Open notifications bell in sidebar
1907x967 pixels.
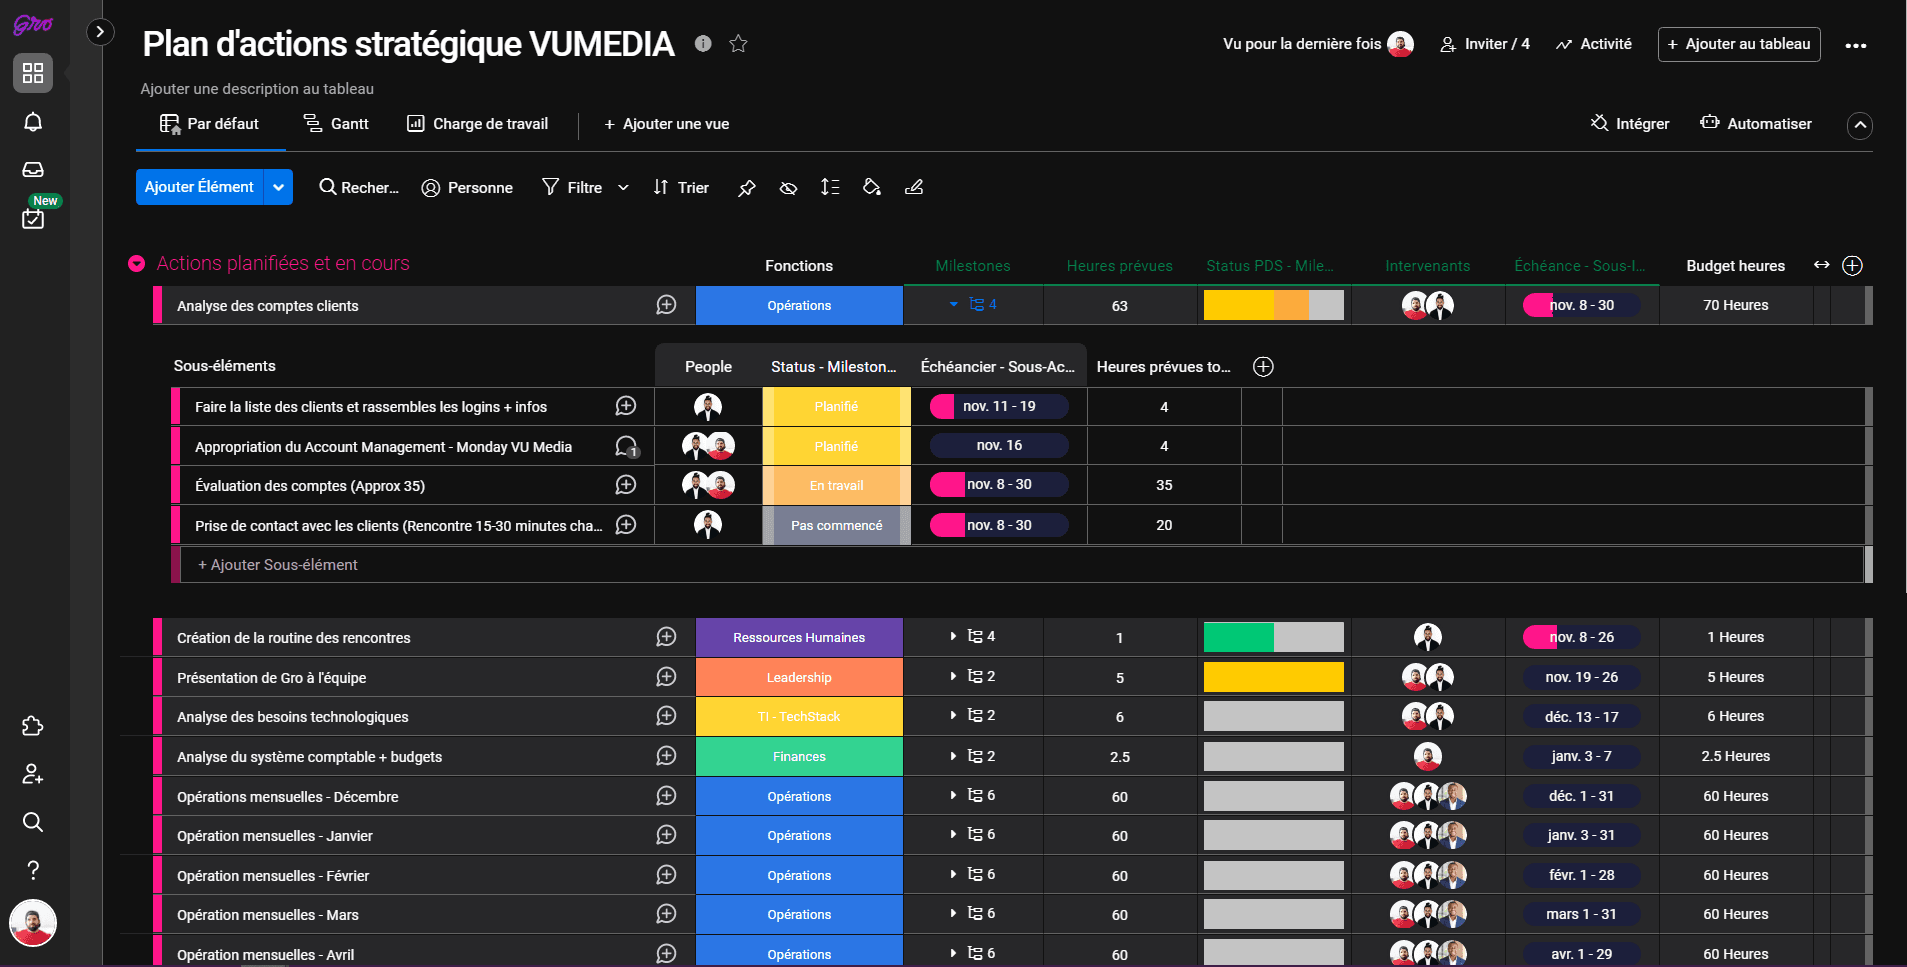coord(33,122)
